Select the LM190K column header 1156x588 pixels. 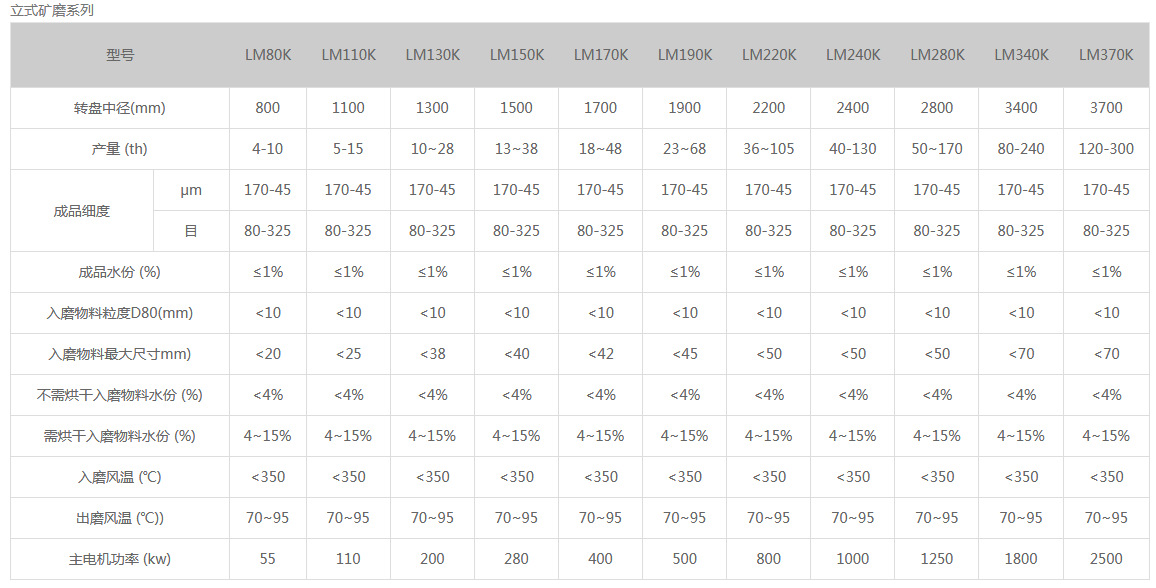[685, 55]
